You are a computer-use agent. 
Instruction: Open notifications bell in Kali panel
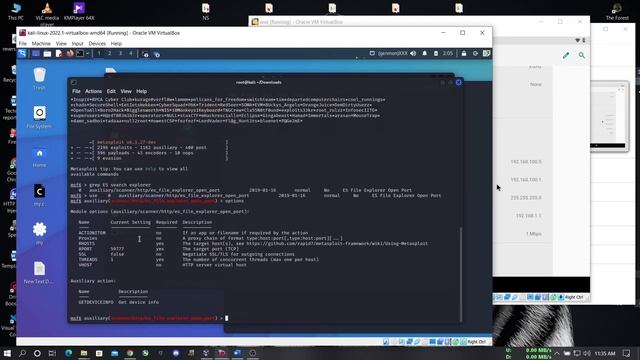[424, 53]
